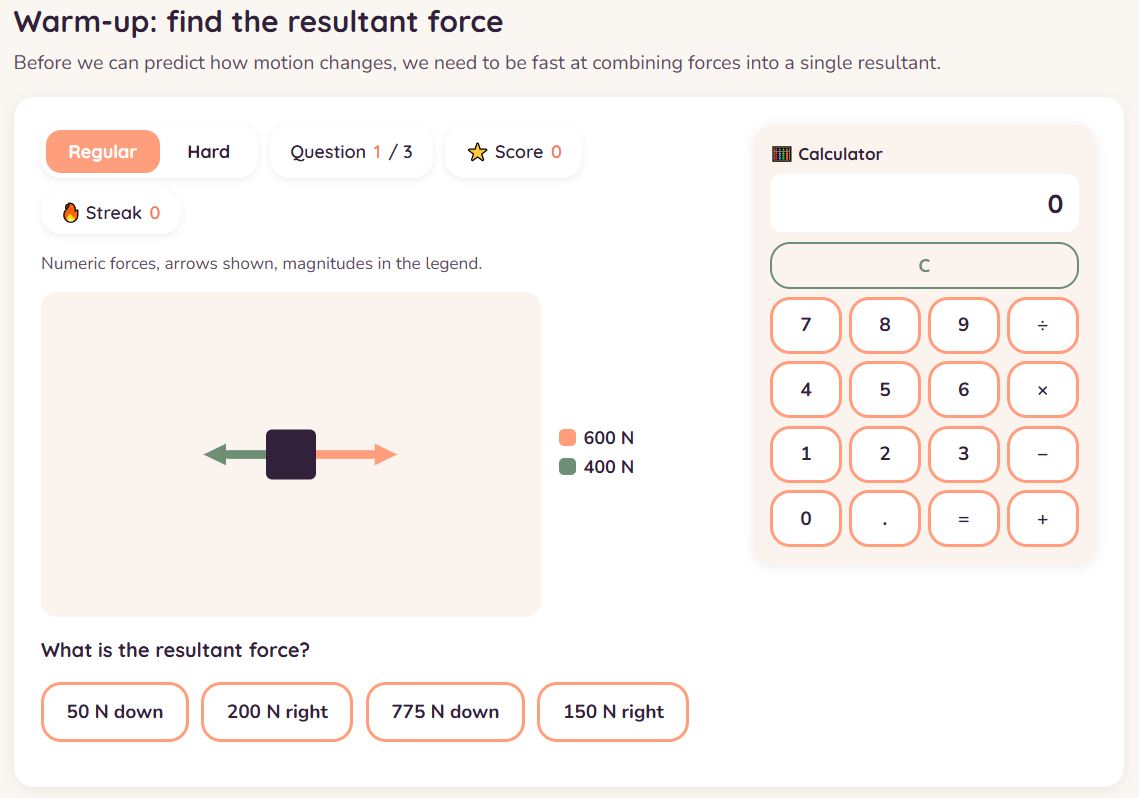Click the divide operator key
1139x798 pixels.
[1042, 325]
